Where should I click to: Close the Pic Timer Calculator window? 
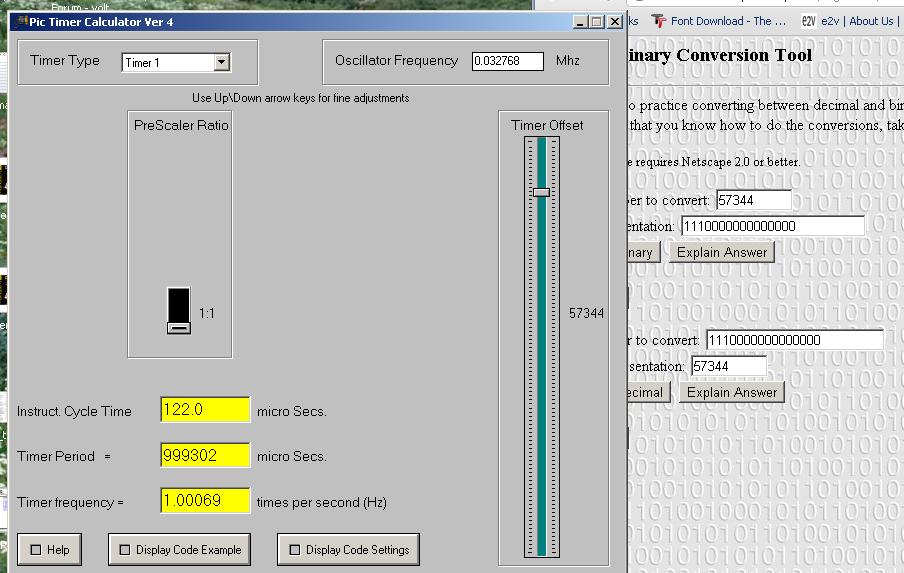[615, 22]
